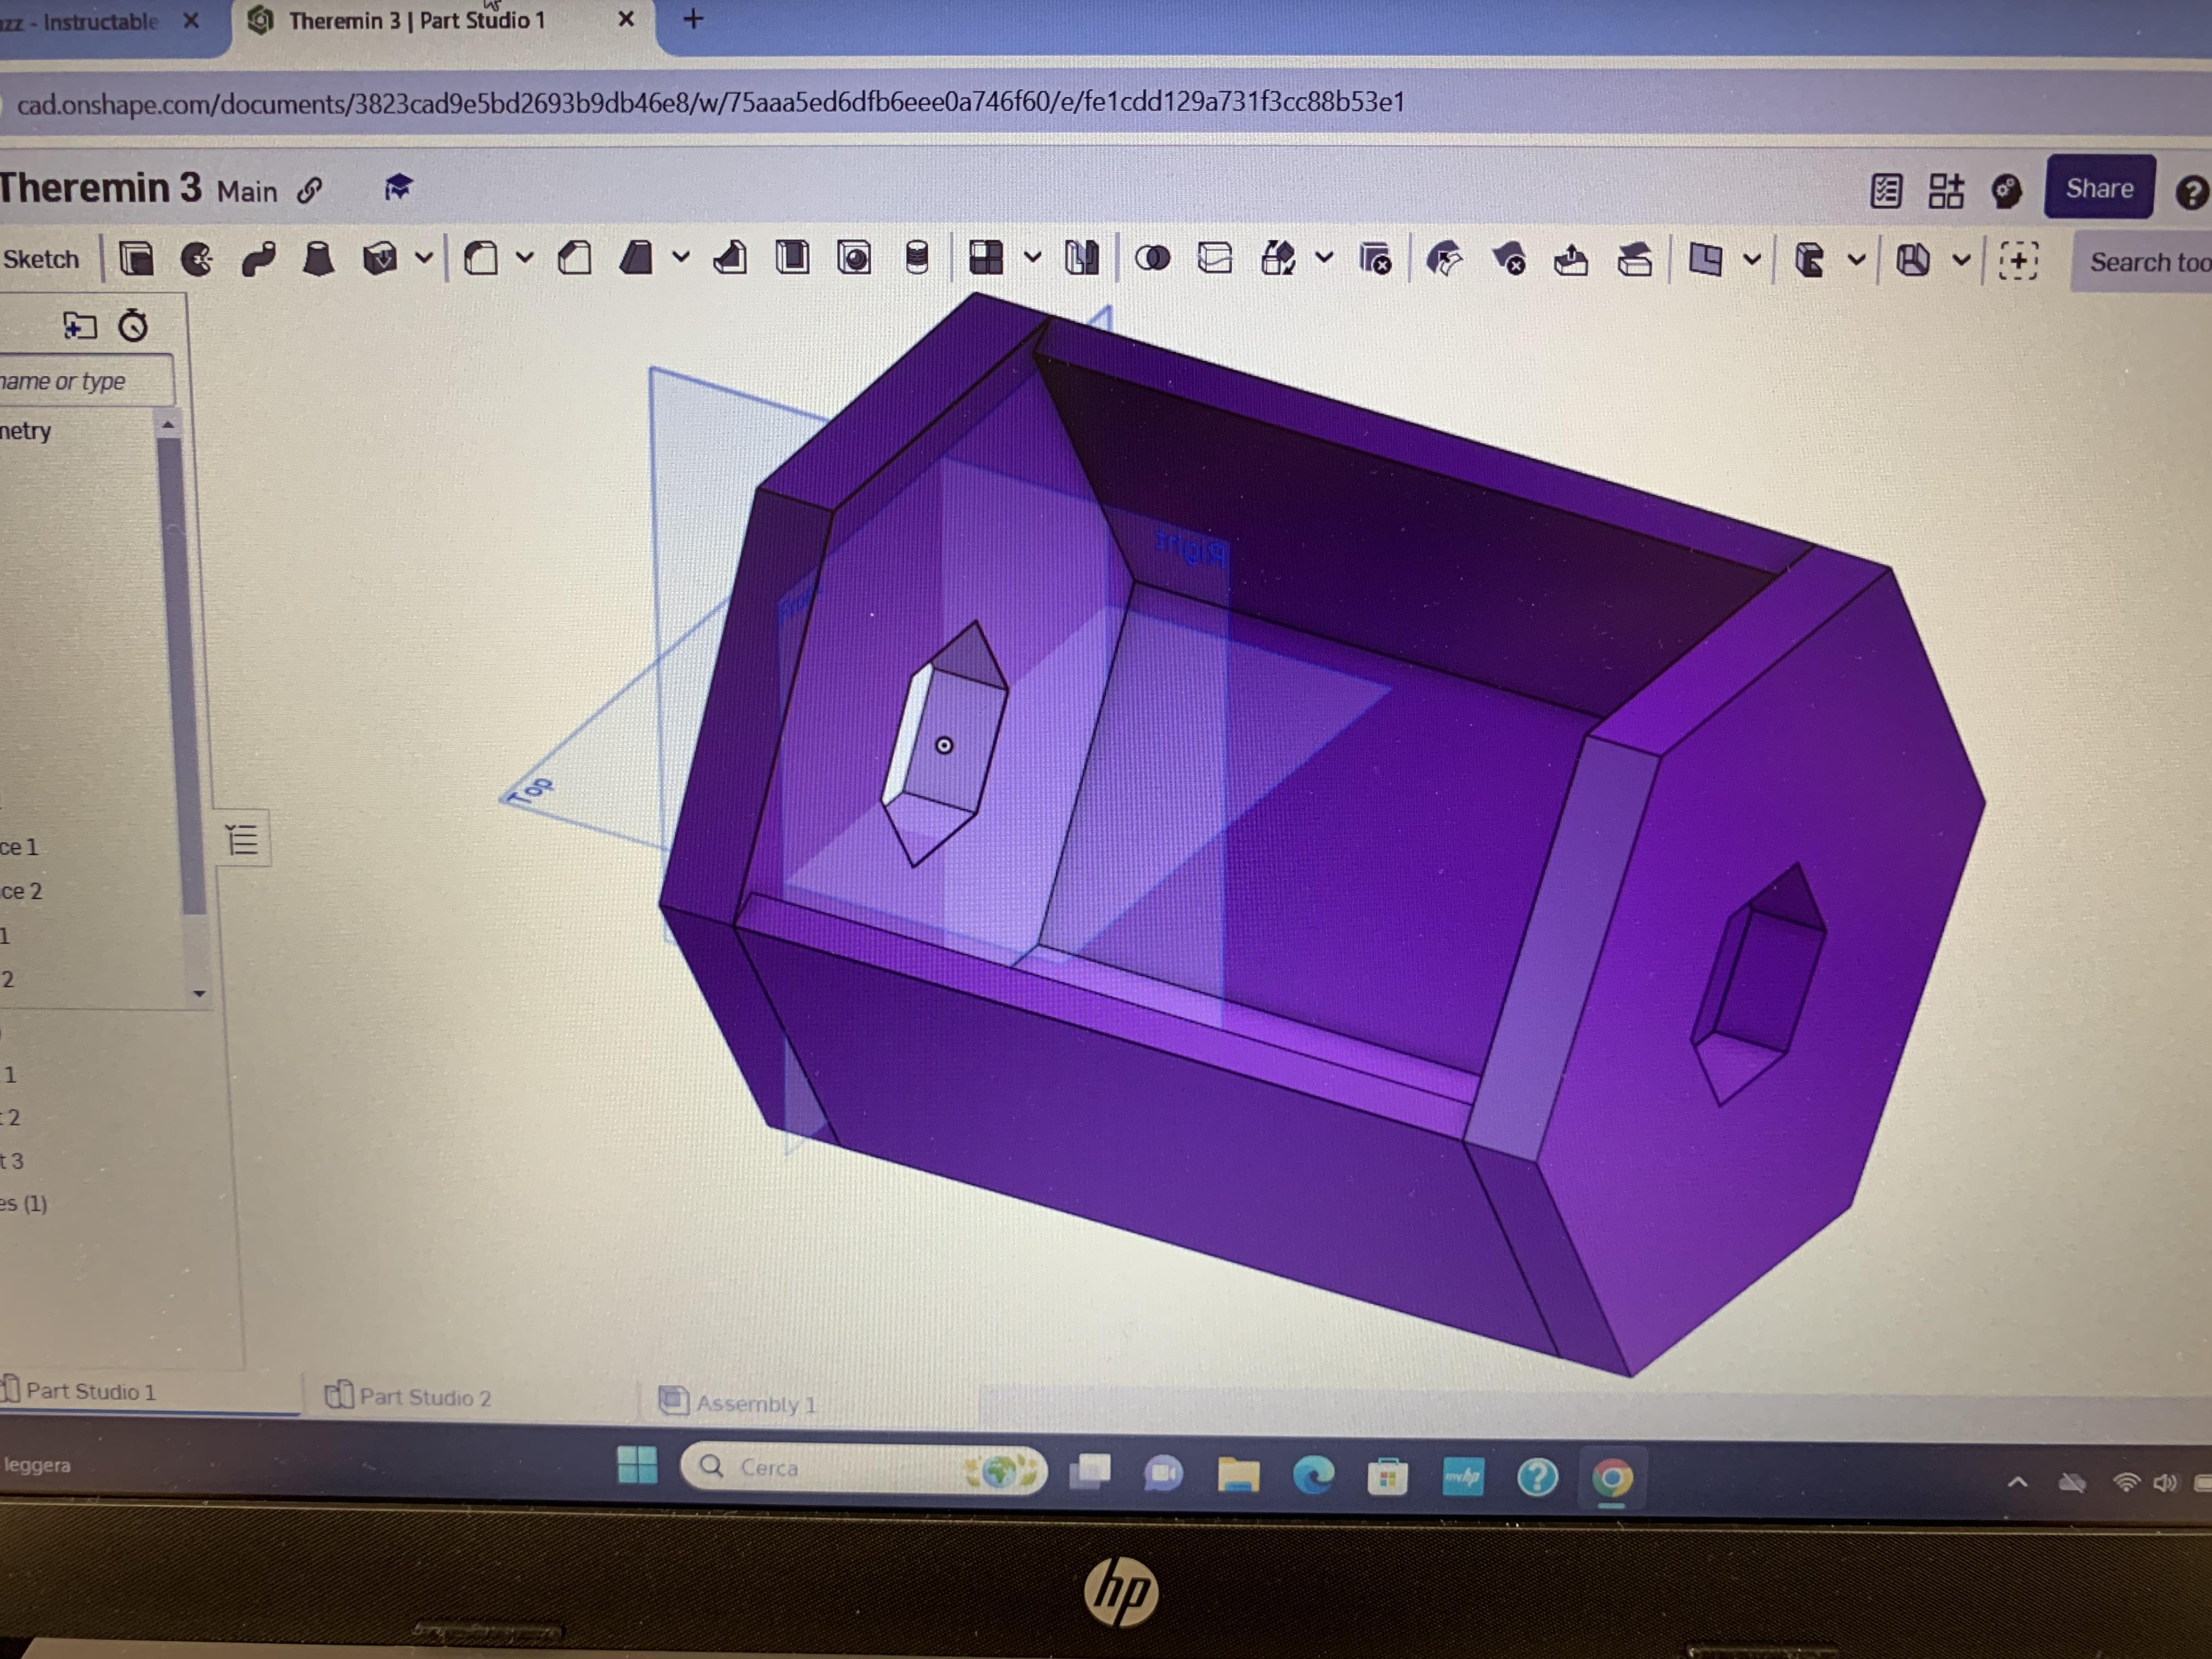2212x1659 pixels.
Task: Open File Explorer from the taskbar
Action: point(1238,1474)
